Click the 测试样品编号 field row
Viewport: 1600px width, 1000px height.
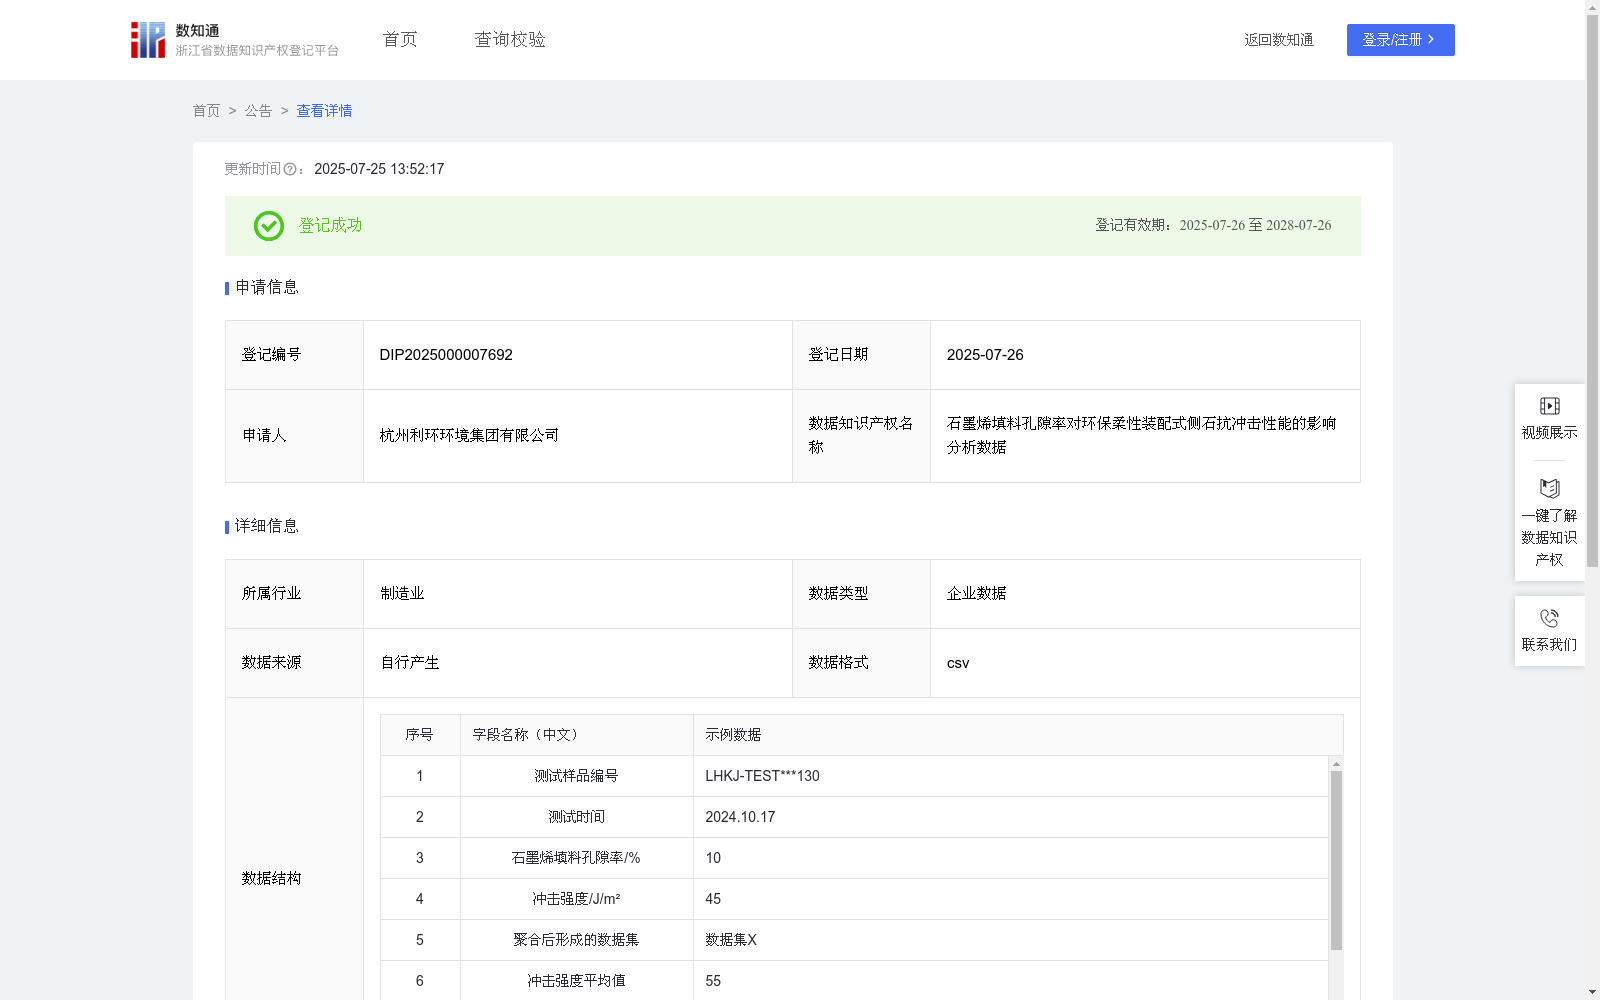click(854, 776)
